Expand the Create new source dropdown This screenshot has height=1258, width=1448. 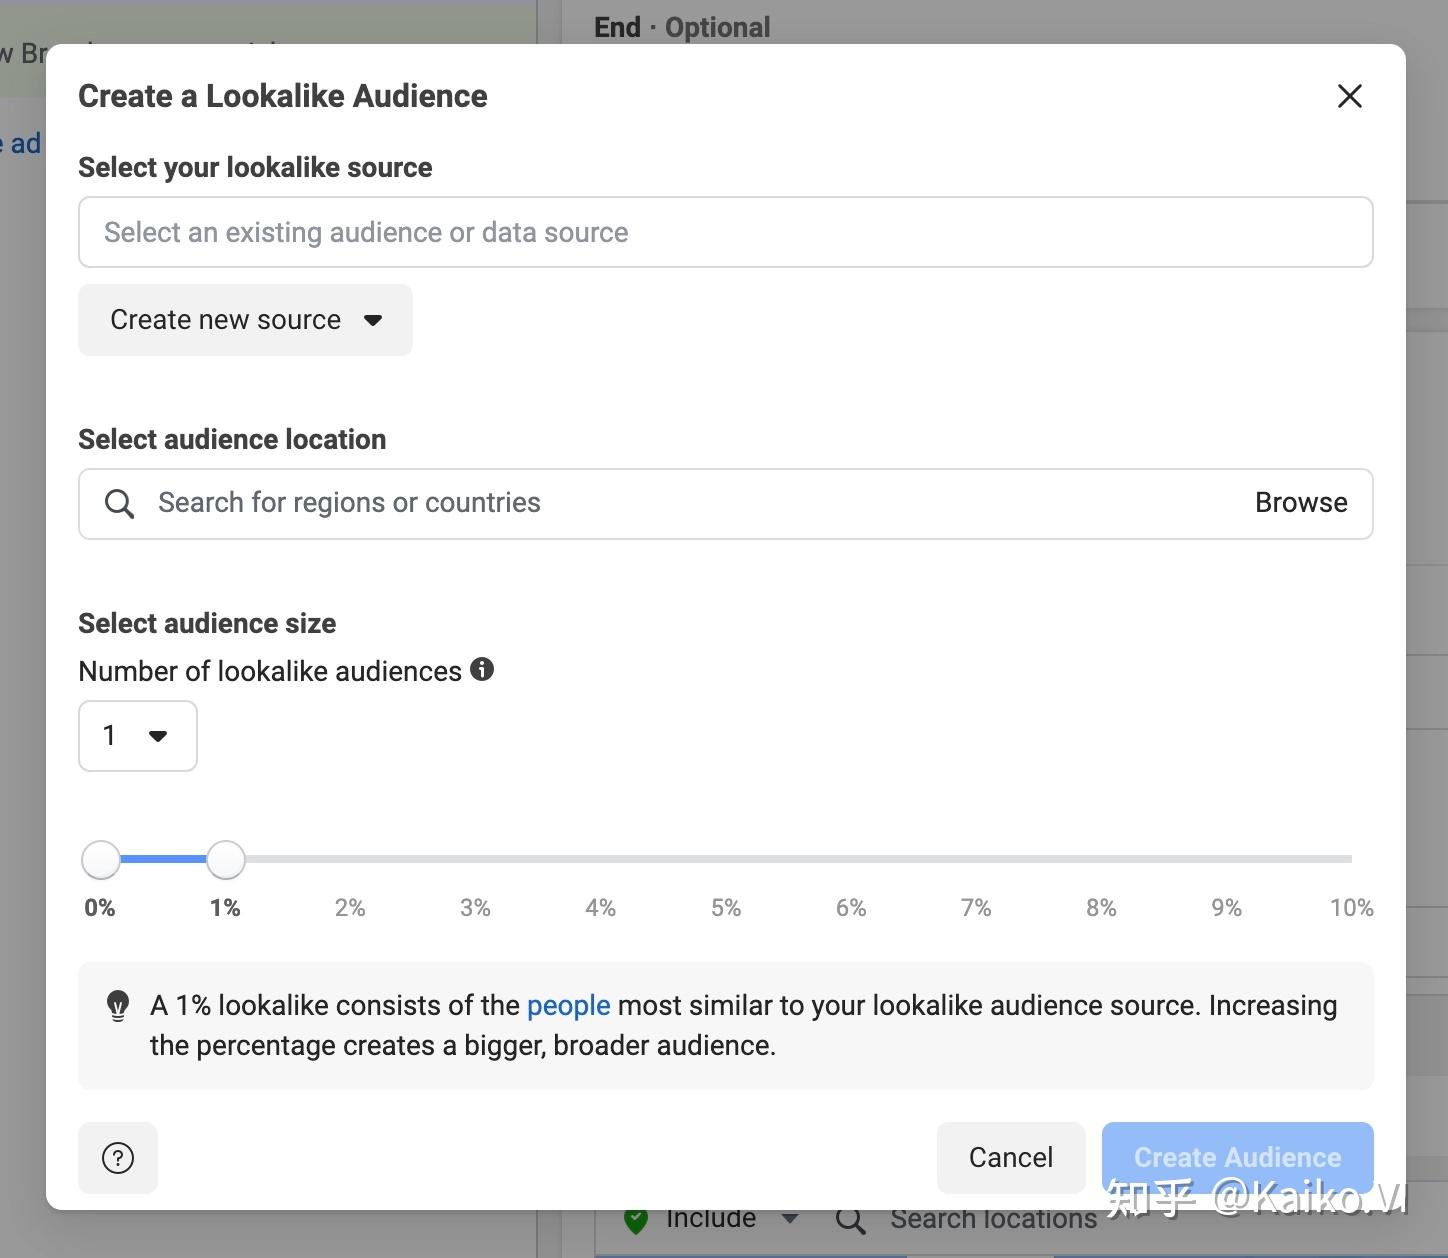coord(245,320)
